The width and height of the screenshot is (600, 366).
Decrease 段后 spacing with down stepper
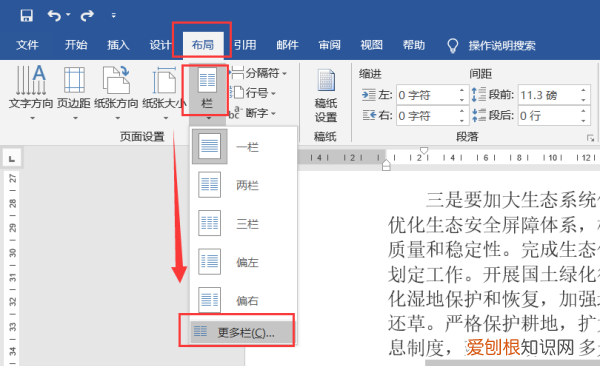coord(583,120)
